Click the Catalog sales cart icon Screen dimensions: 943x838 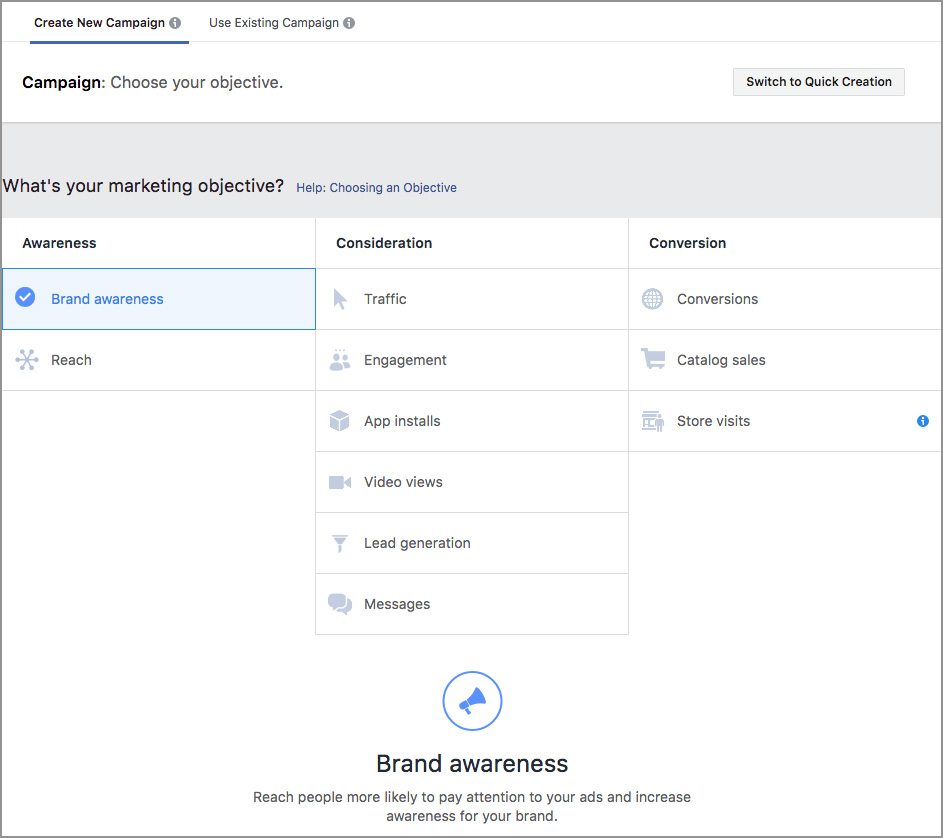653,360
